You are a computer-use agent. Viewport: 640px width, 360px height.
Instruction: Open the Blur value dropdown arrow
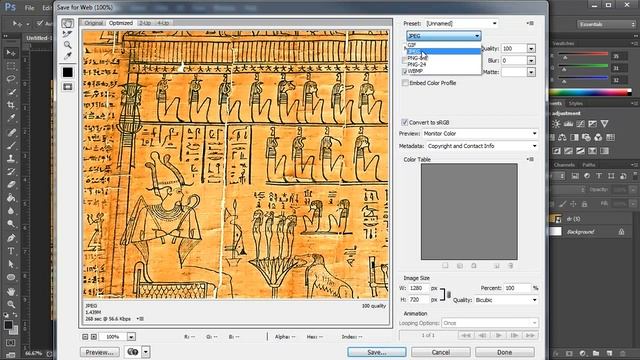[531, 60]
